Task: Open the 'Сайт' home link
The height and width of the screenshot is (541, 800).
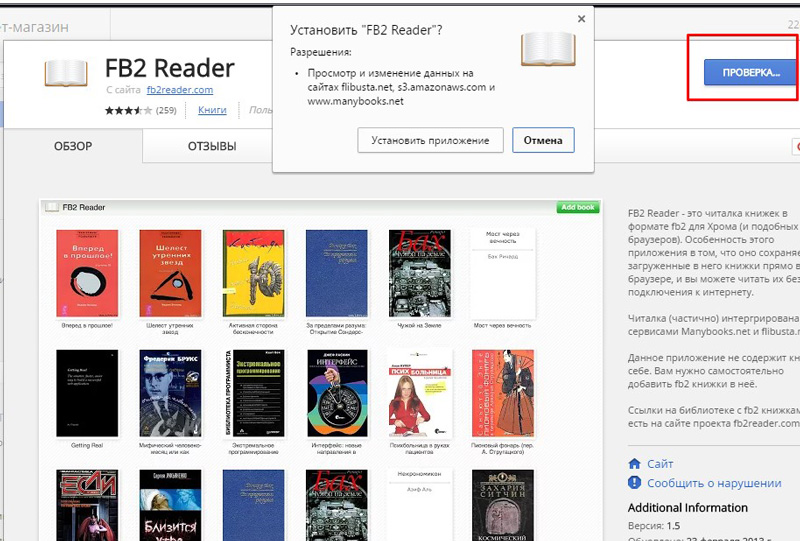Action: pyautogui.click(x=660, y=464)
